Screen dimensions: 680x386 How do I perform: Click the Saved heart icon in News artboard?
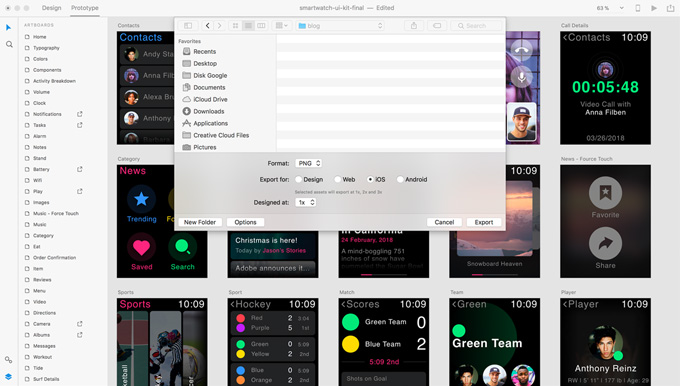141,247
